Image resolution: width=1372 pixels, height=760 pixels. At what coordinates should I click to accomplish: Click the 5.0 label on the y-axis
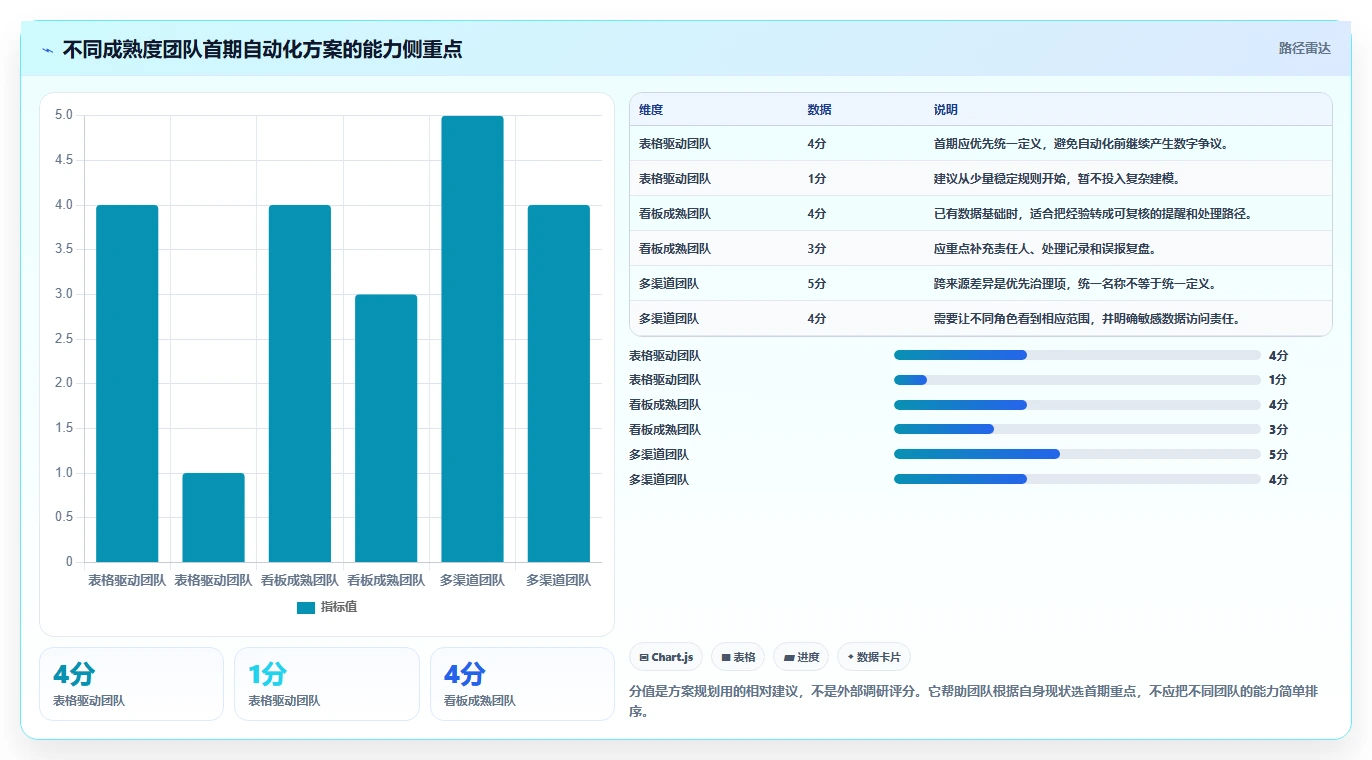pos(63,115)
